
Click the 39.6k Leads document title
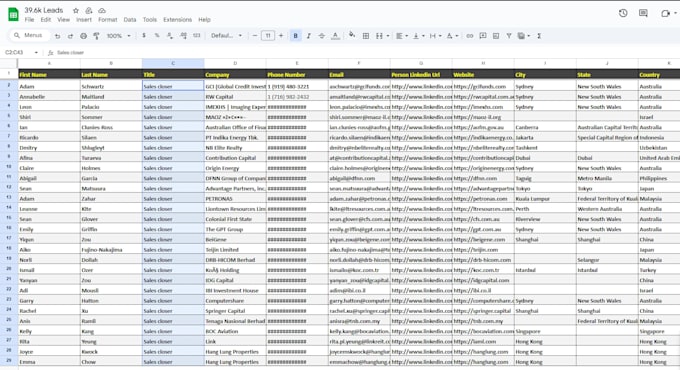[44, 10]
